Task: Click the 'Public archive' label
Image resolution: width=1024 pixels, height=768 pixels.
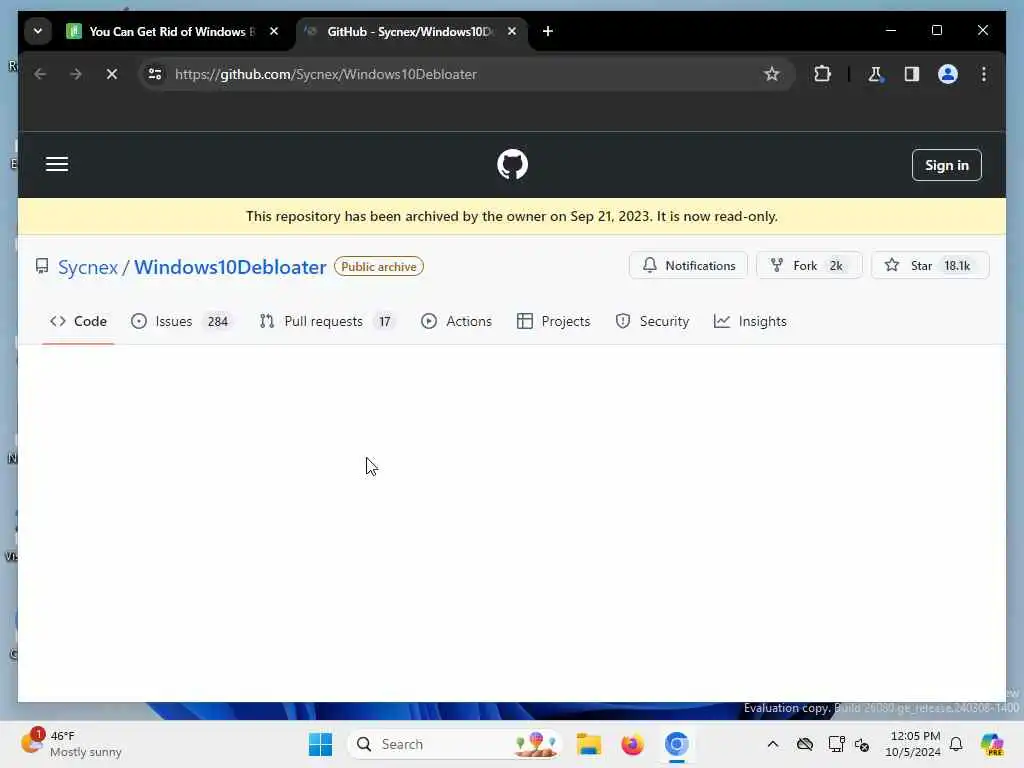Action: tap(379, 266)
